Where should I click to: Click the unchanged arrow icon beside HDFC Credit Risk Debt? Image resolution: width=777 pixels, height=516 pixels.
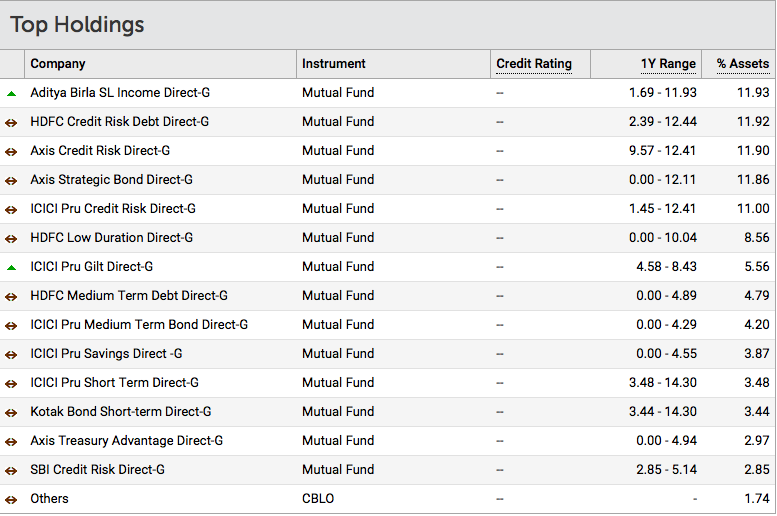11,122
